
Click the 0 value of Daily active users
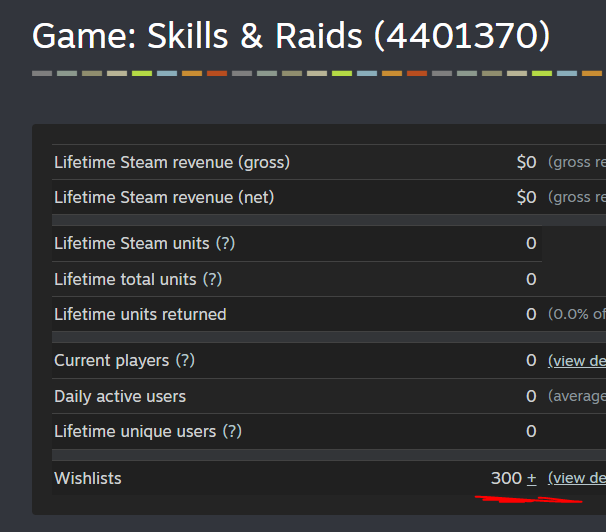pyautogui.click(x=531, y=396)
